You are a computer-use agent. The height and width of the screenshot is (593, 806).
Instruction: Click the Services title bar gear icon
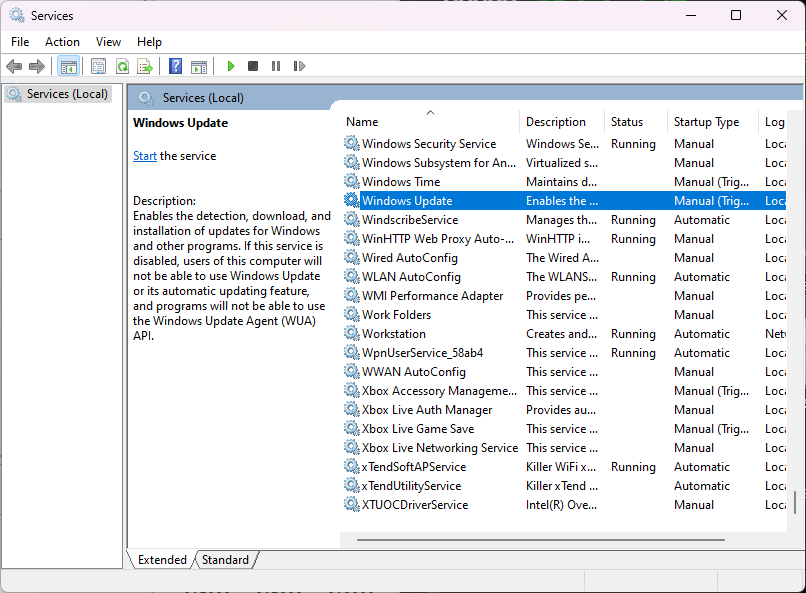point(17,15)
